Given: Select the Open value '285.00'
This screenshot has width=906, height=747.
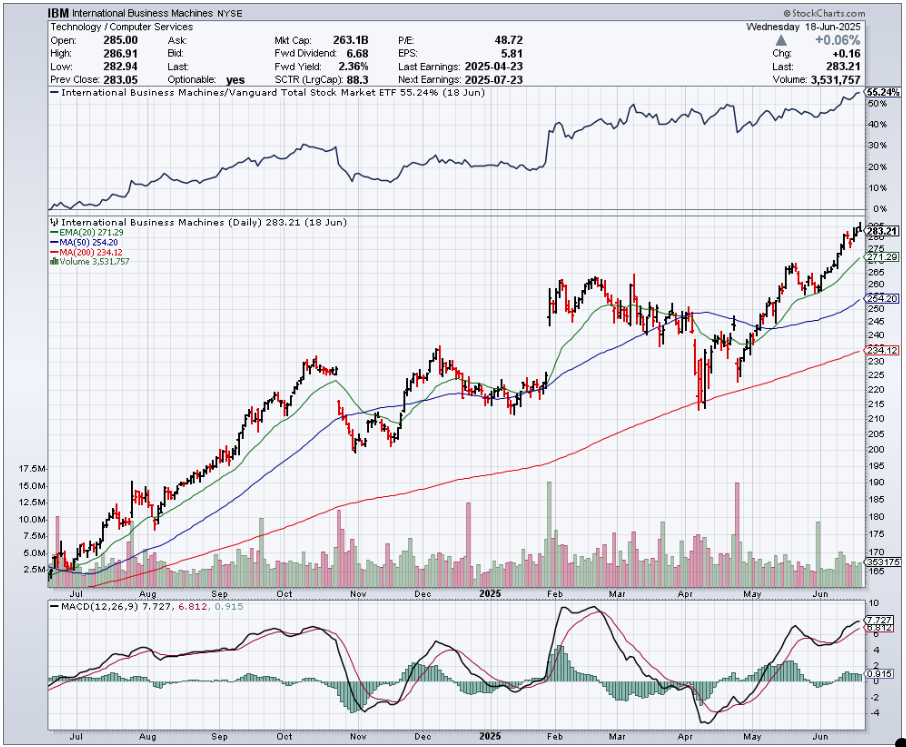Looking at the screenshot, I should [120, 40].
